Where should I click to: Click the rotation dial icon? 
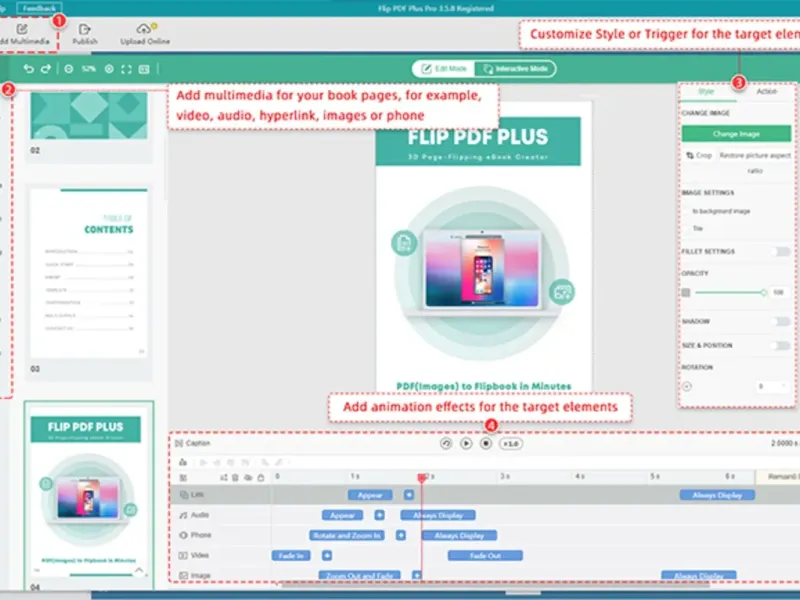tap(687, 386)
